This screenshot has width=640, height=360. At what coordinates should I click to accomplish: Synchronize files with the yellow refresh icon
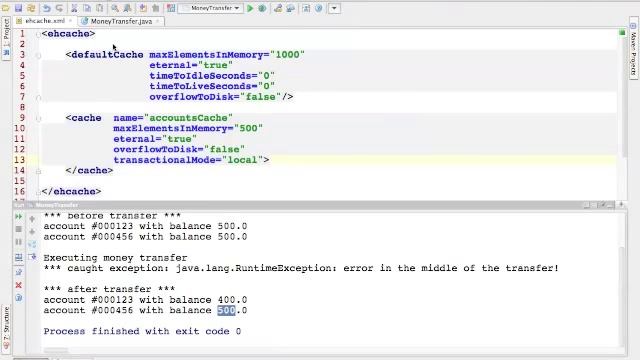tap(31, 8)
